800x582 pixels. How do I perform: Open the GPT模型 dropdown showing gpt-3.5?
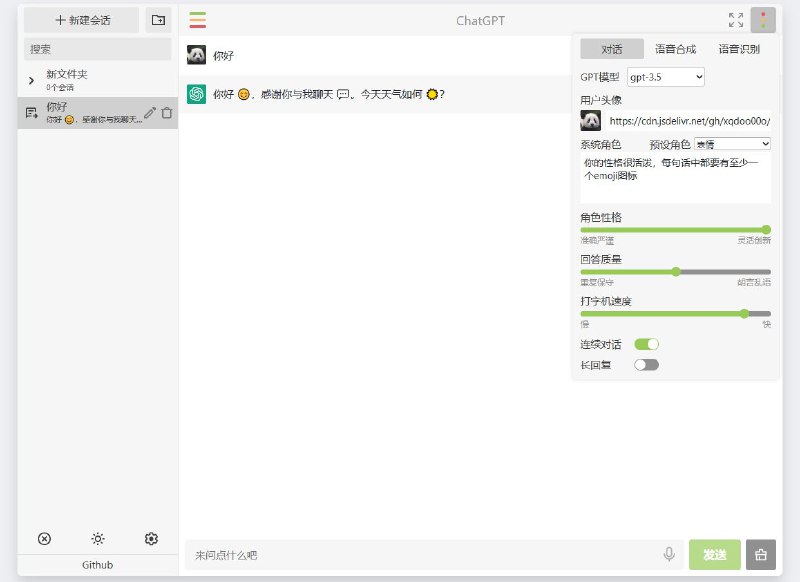pyautogui.click(x=666, y=75)
